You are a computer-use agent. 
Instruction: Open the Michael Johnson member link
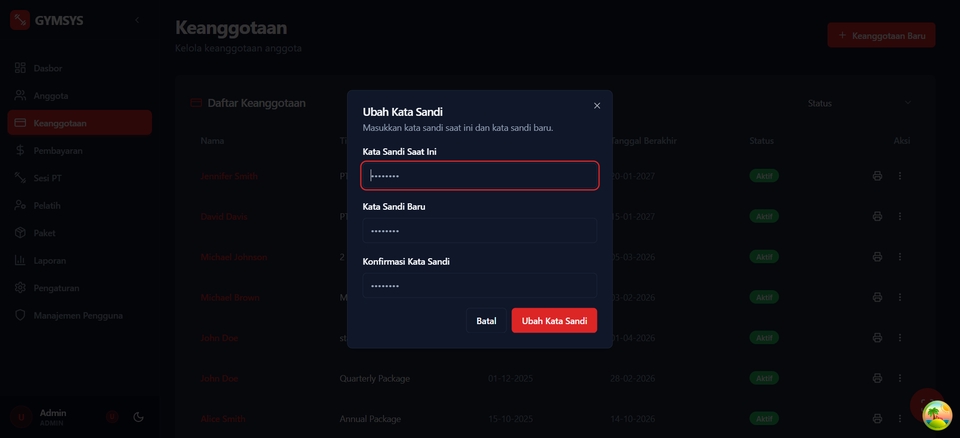pyautogui.click(x=234, y=257)
